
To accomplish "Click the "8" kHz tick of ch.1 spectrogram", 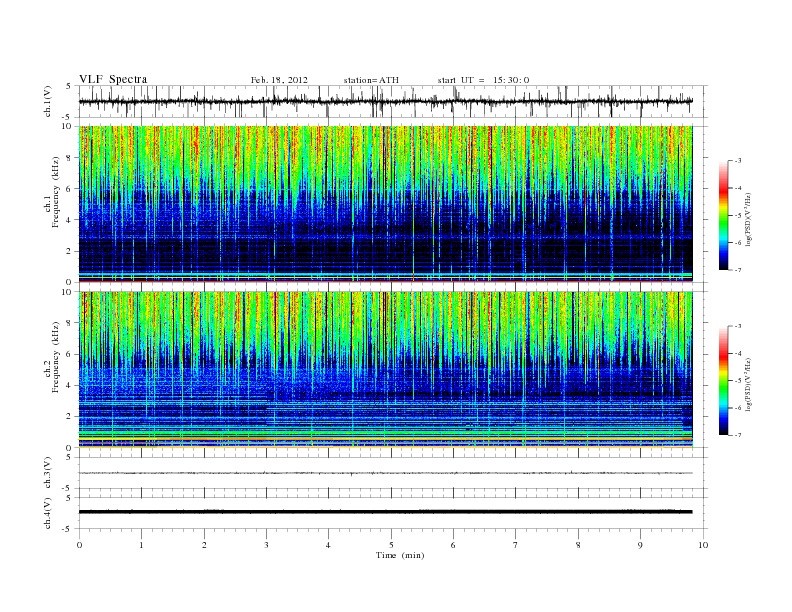I will point(69,158).
